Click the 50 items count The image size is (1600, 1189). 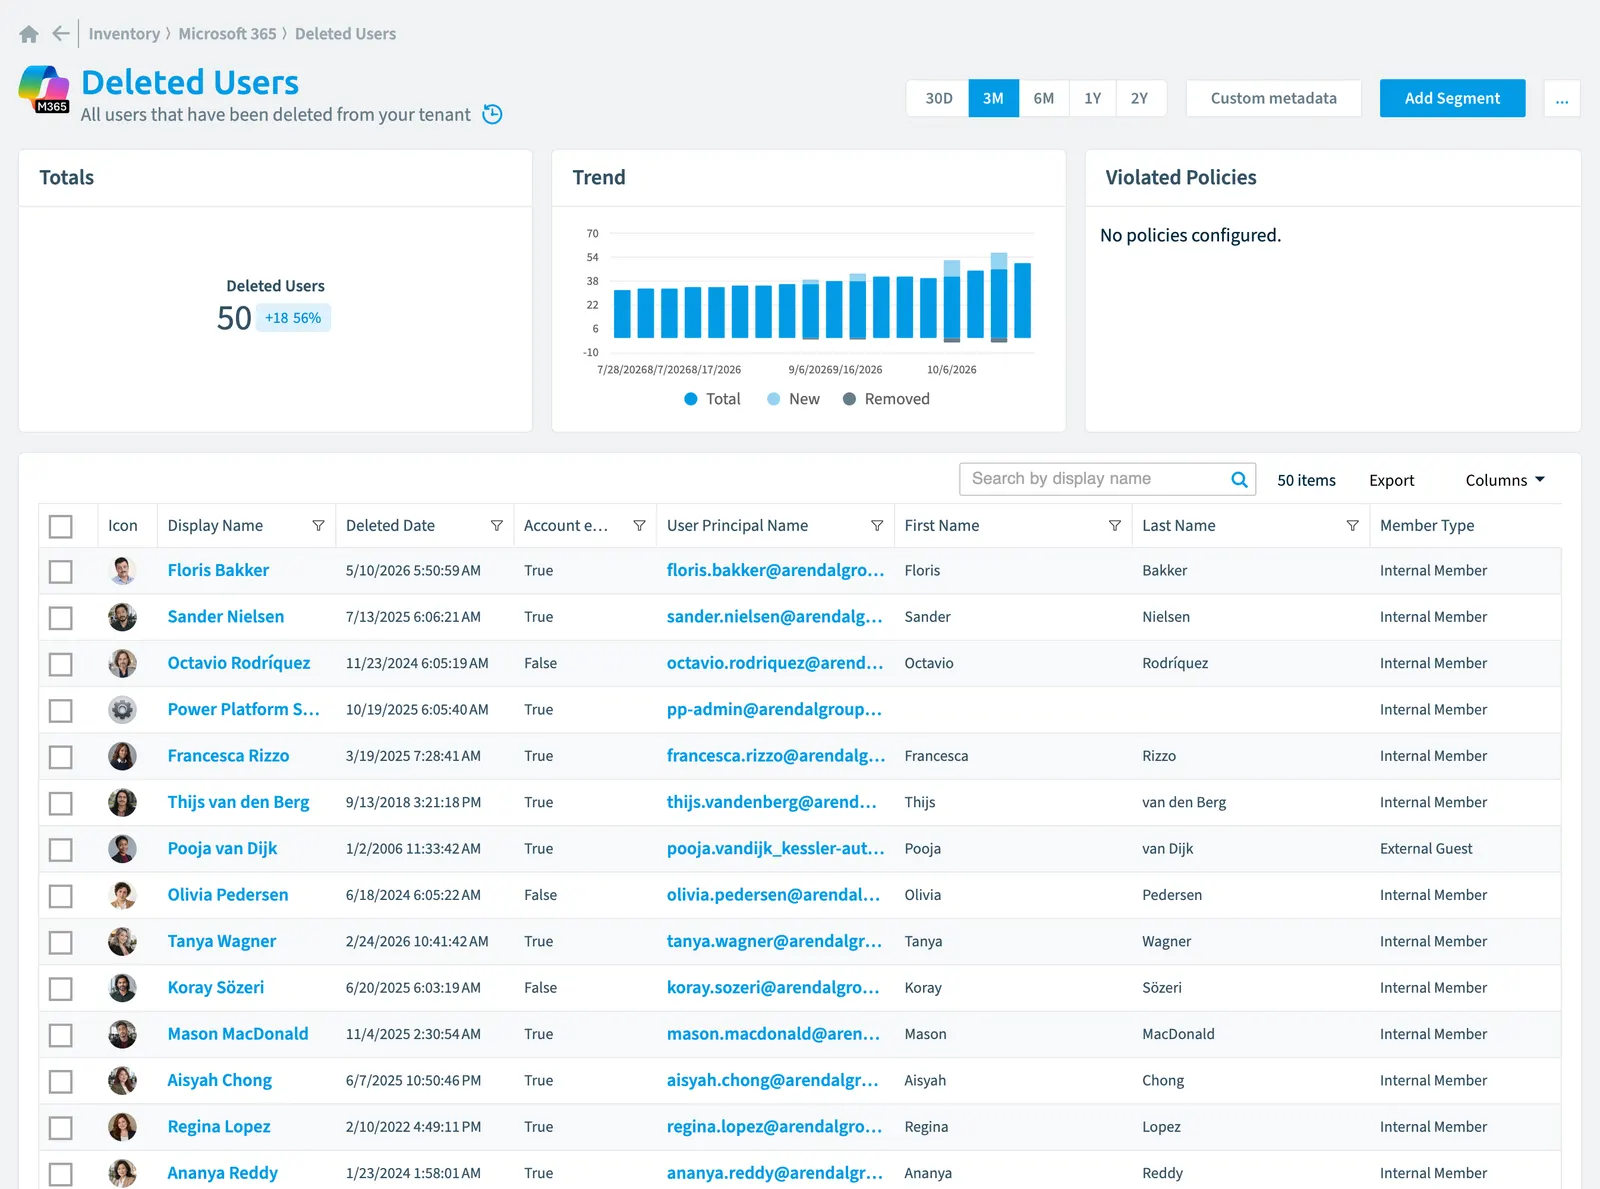pos(1306,480)
